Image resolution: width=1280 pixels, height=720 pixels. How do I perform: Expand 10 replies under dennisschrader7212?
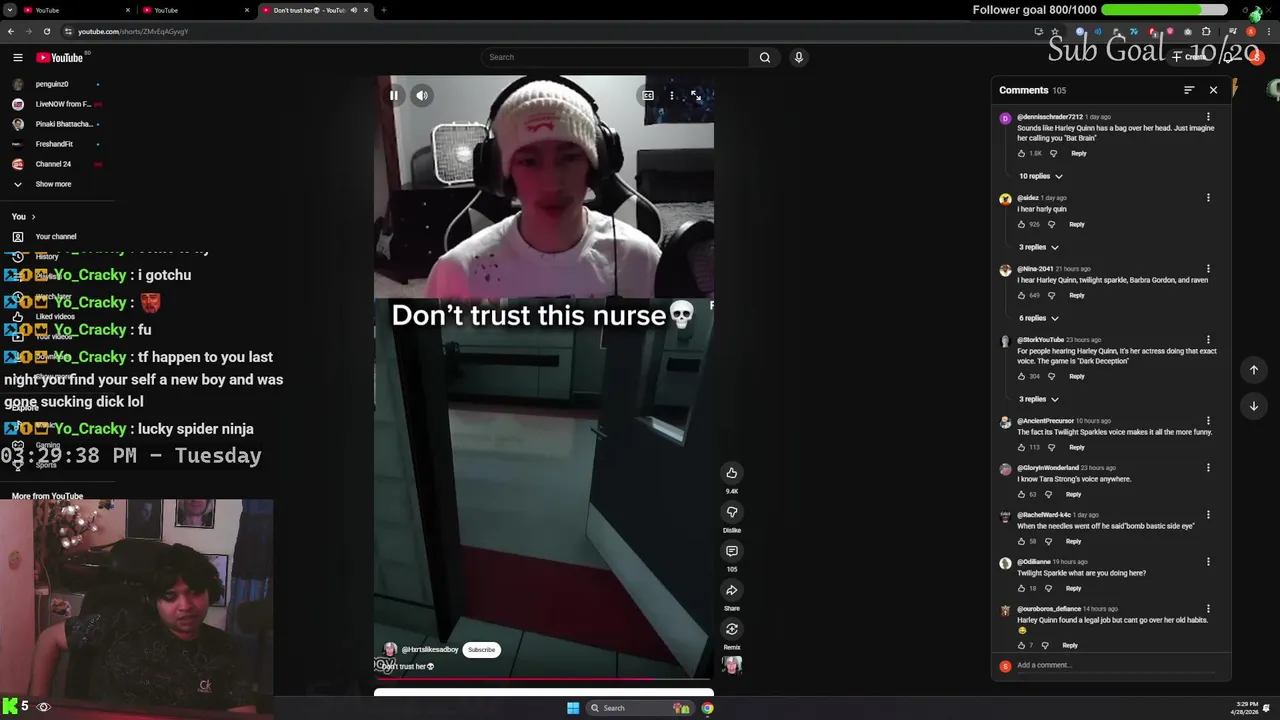(x=1041, y=176)
